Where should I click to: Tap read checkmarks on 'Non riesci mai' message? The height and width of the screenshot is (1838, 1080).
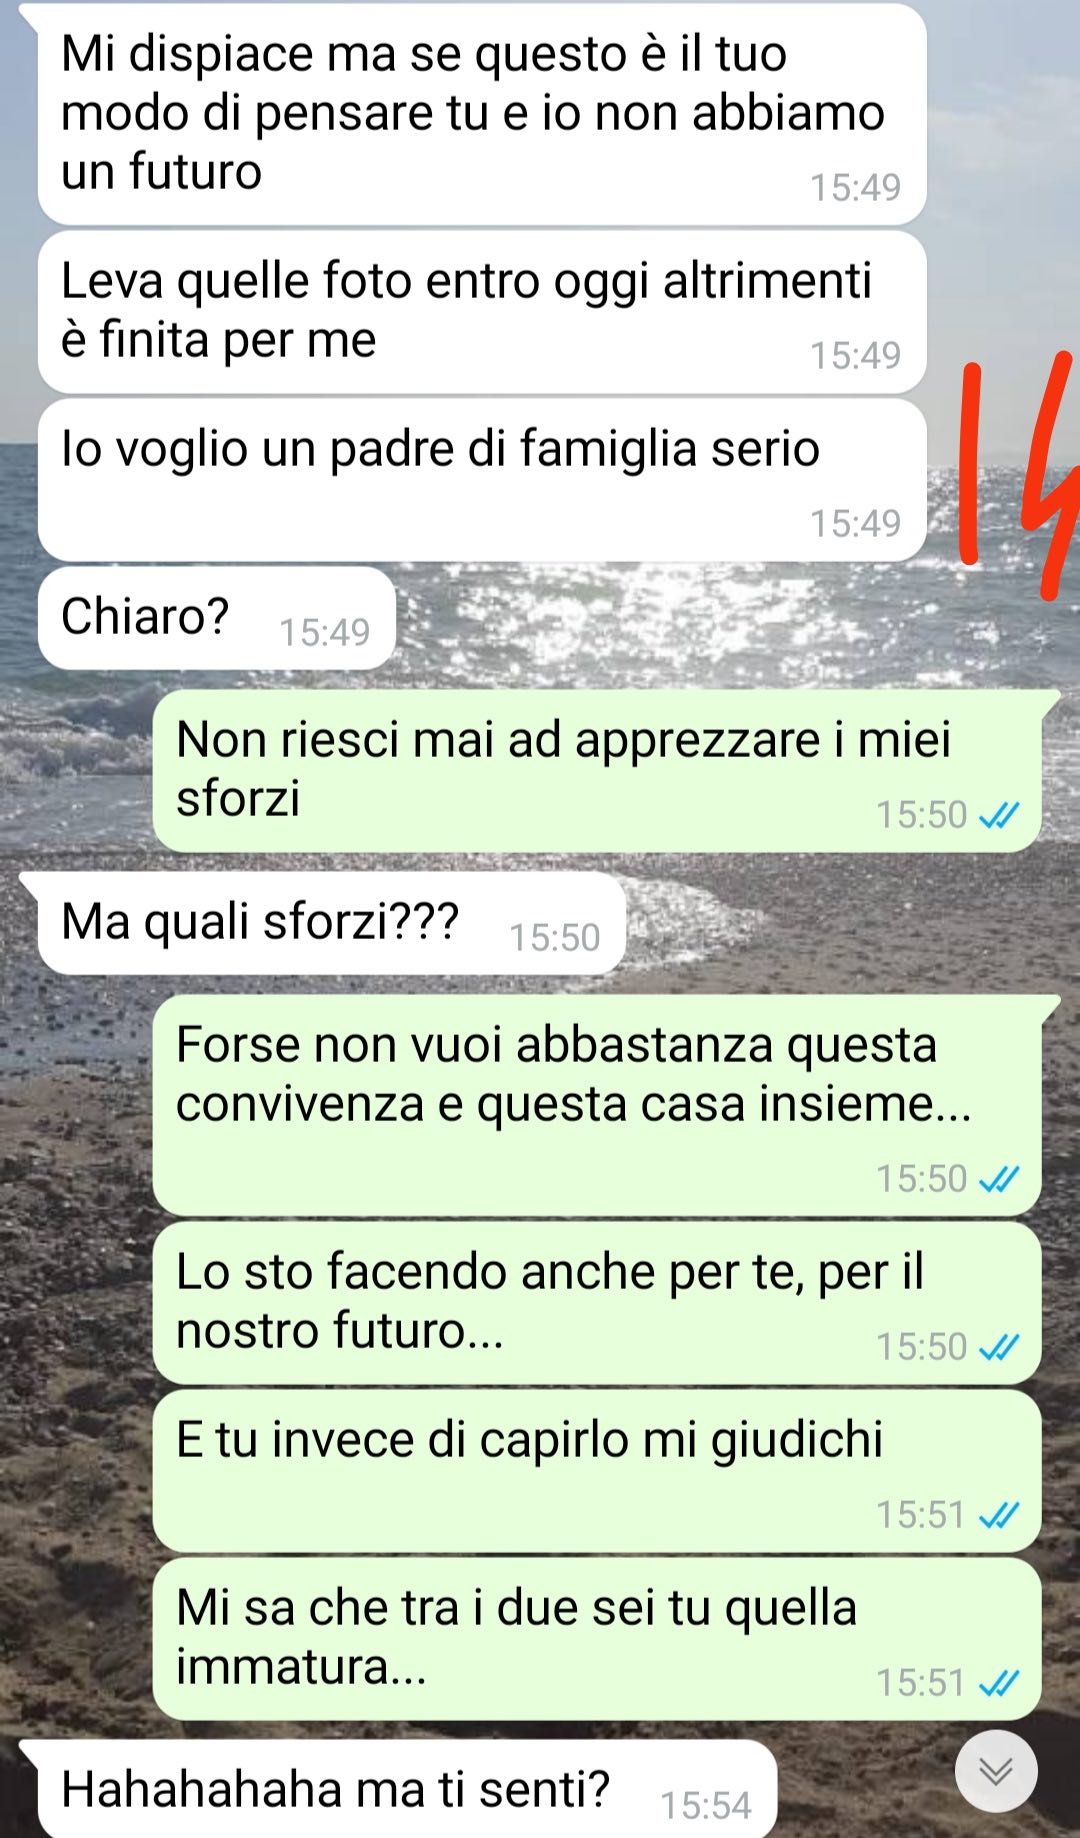click(x=998, y=815)
